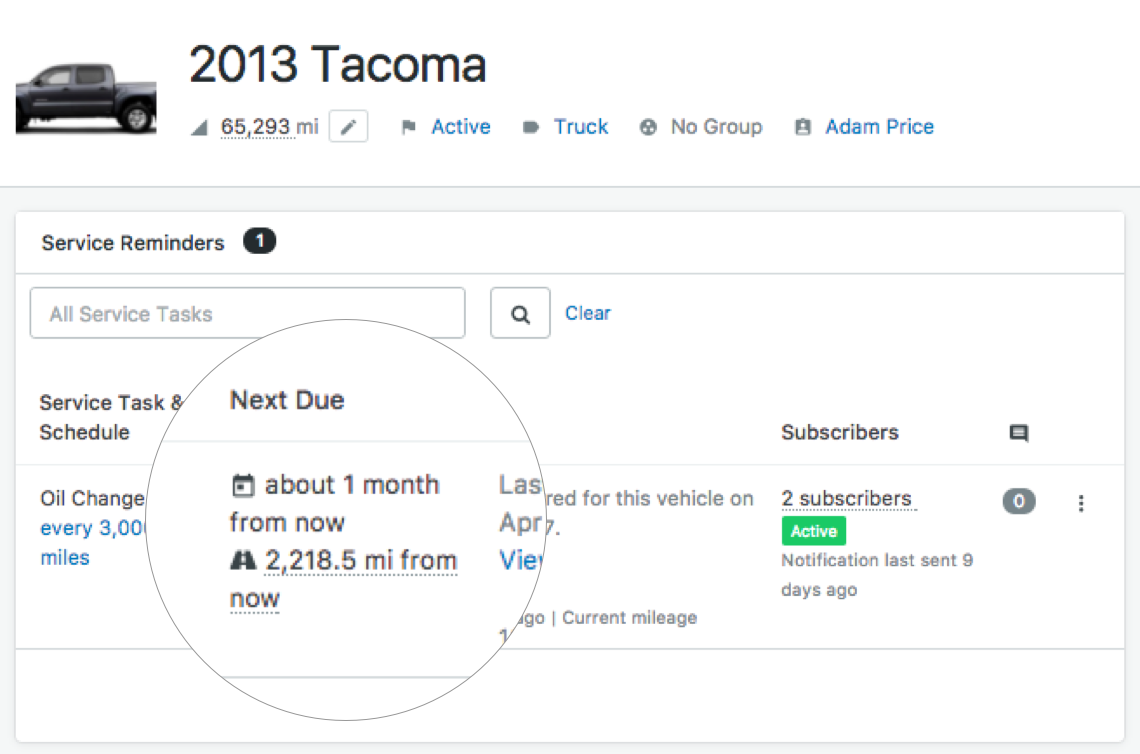
Task: Clear the service task filter
Action: 588,313
